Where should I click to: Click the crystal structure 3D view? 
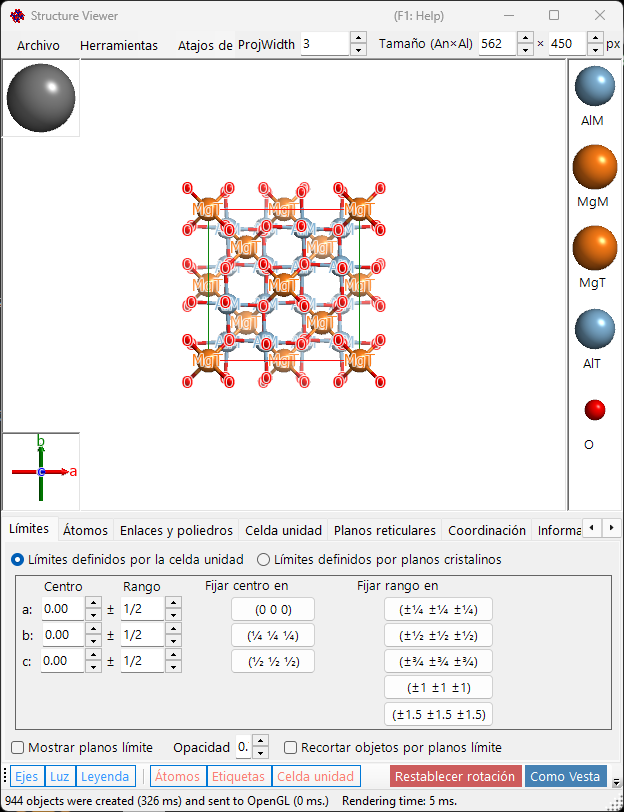[x=284, y=285]
